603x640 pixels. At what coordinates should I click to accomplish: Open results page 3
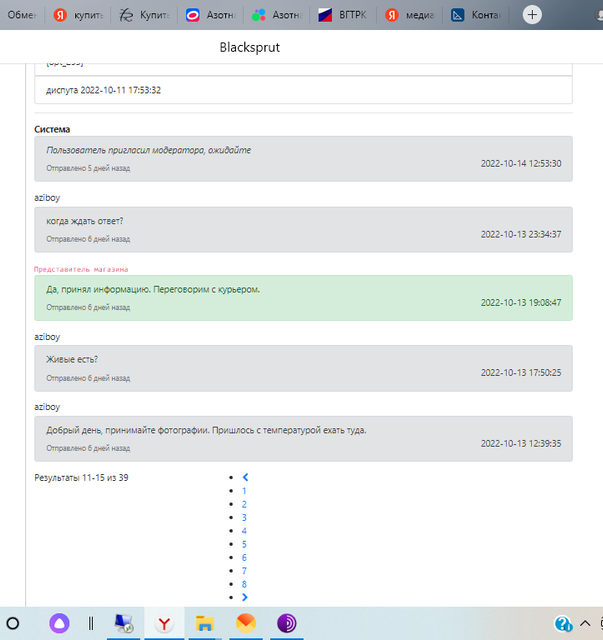(244, 518)
